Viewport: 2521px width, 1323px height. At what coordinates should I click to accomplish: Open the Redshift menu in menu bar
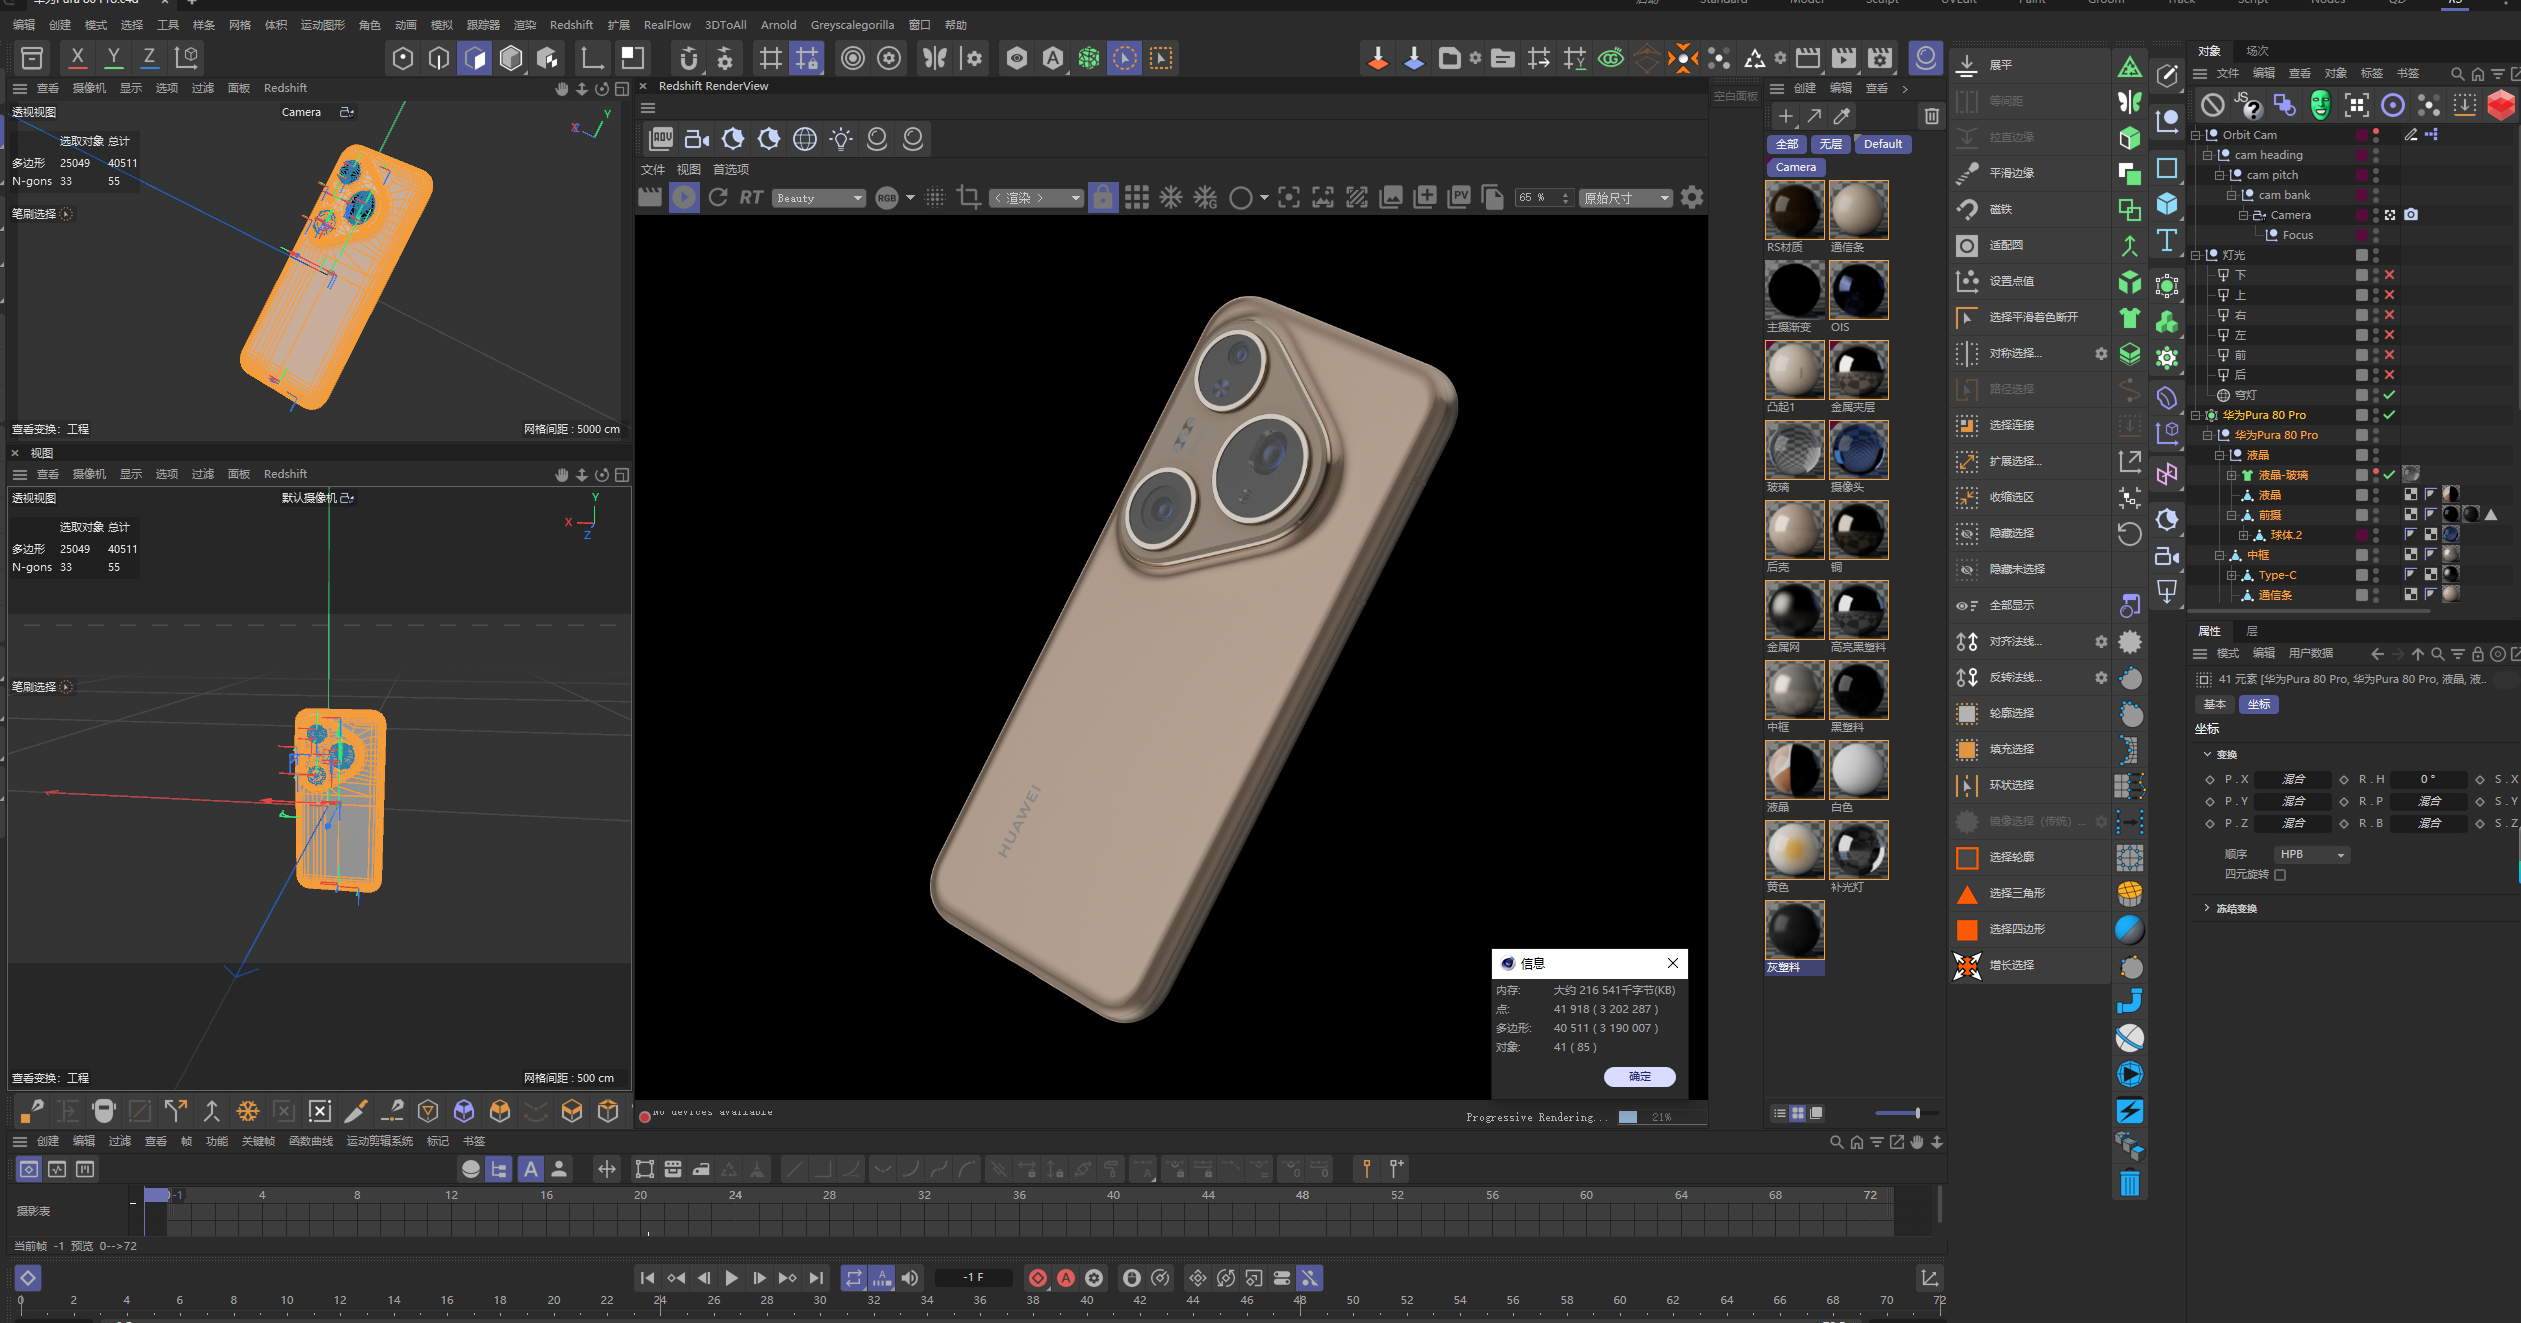pos(571,25)
